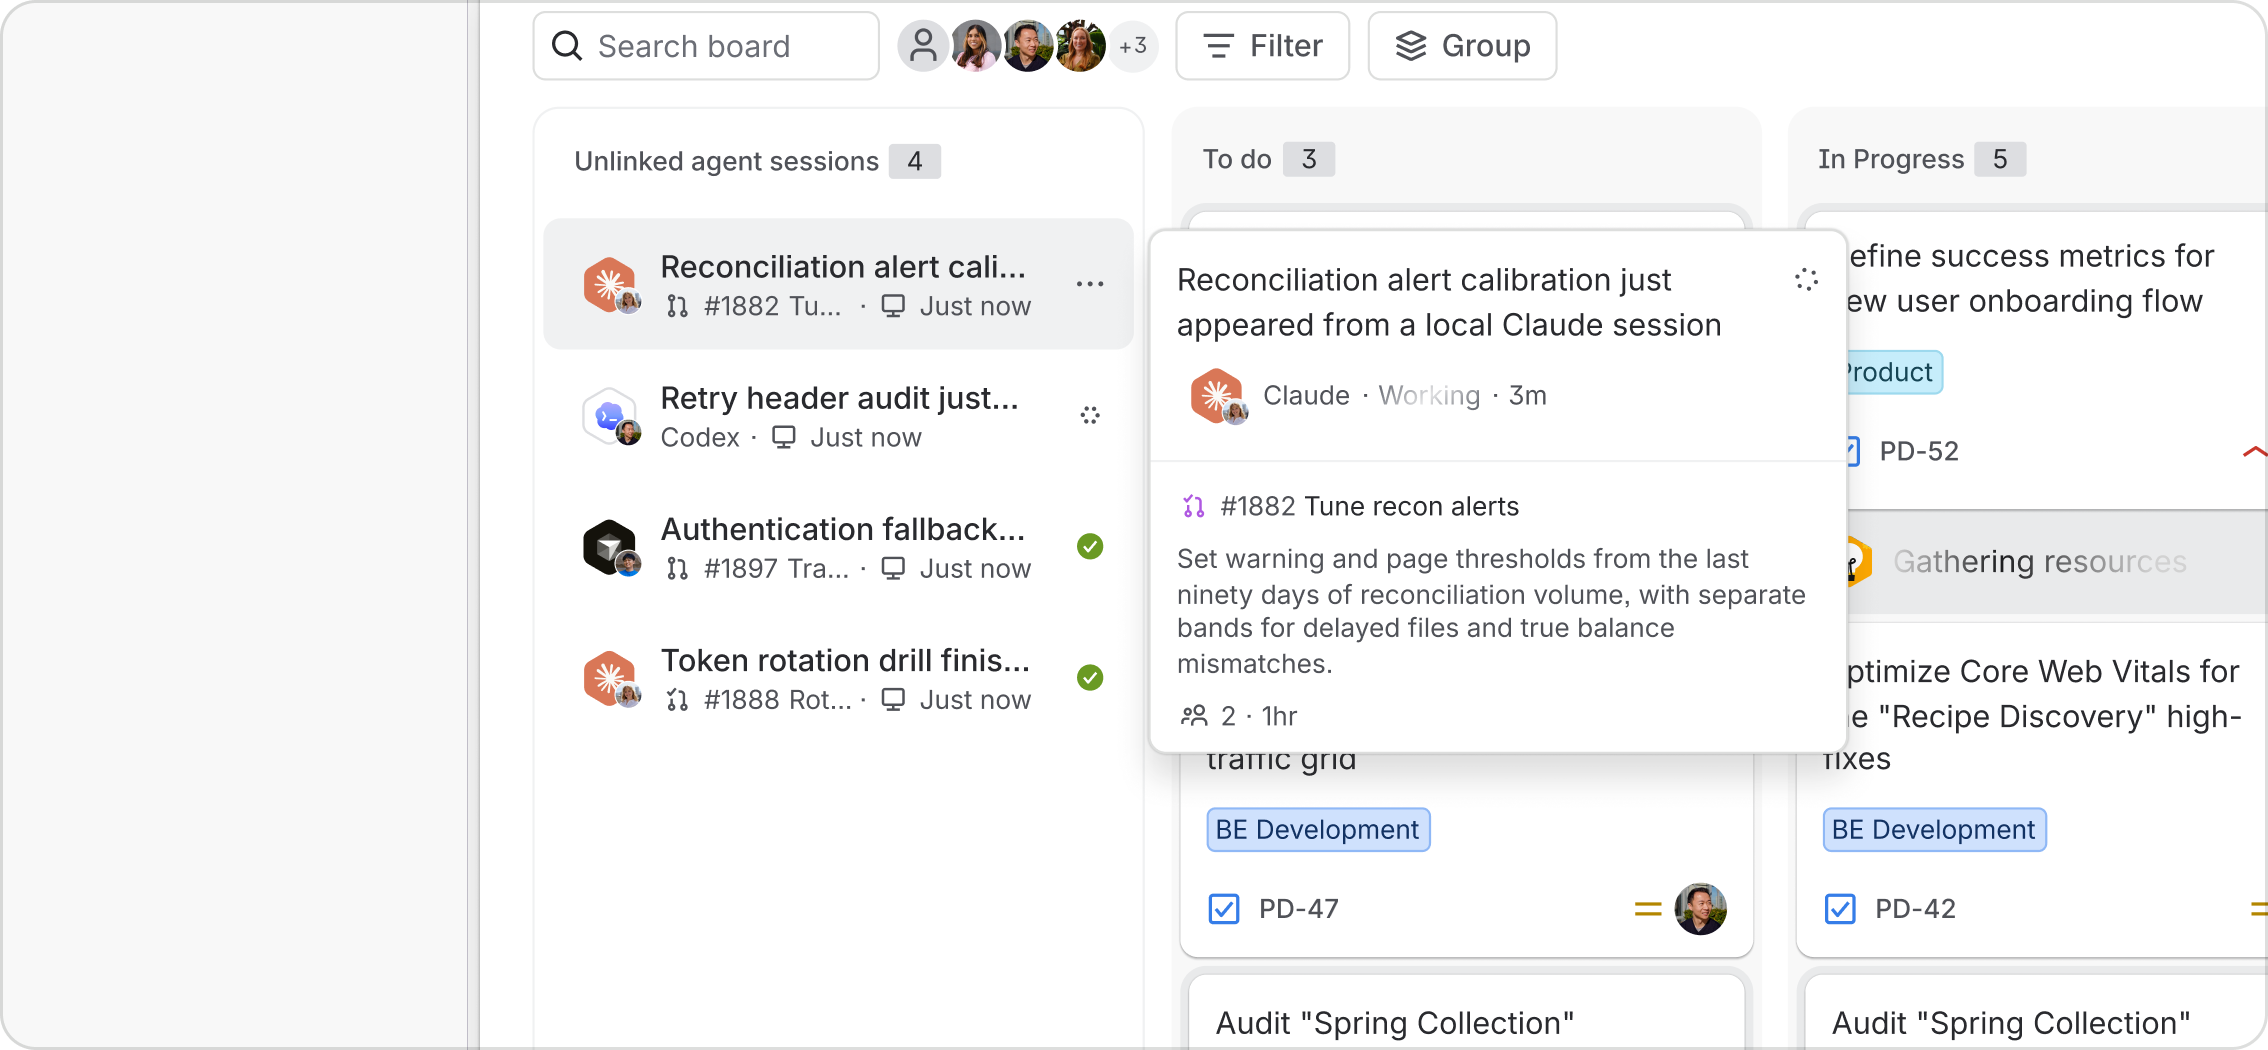Viewport: 2268px width, 1050px height.
Task: Click the pull request icon beside #1897 Tra...
Action: 677,569
